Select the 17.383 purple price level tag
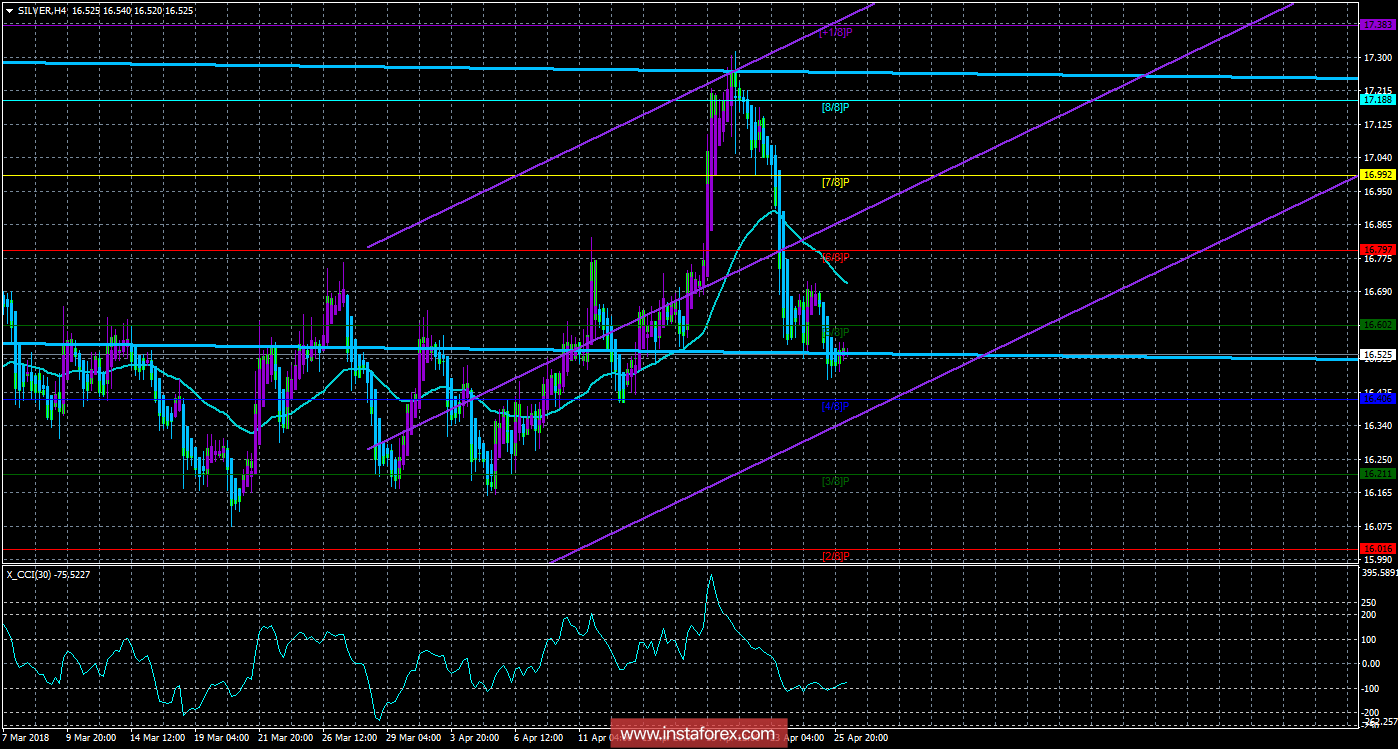 pos(1376,24)
